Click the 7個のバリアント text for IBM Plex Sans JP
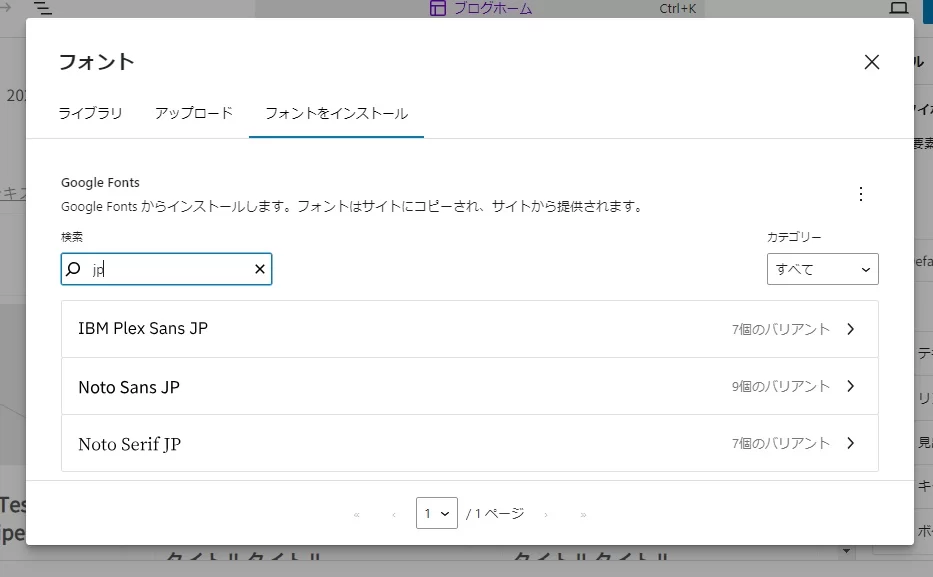Viewport: 933px width, 577px height. pyautogui.click(x=781, y=329)
